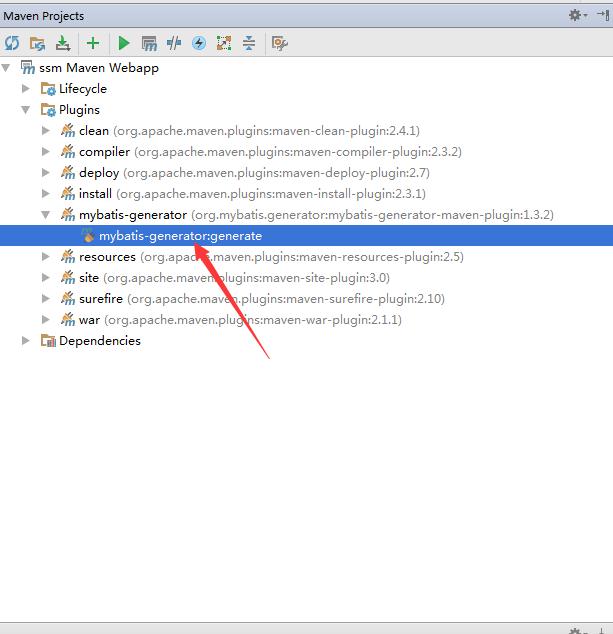
Task: Collapse the Plugins node
Action: (25, 110)
